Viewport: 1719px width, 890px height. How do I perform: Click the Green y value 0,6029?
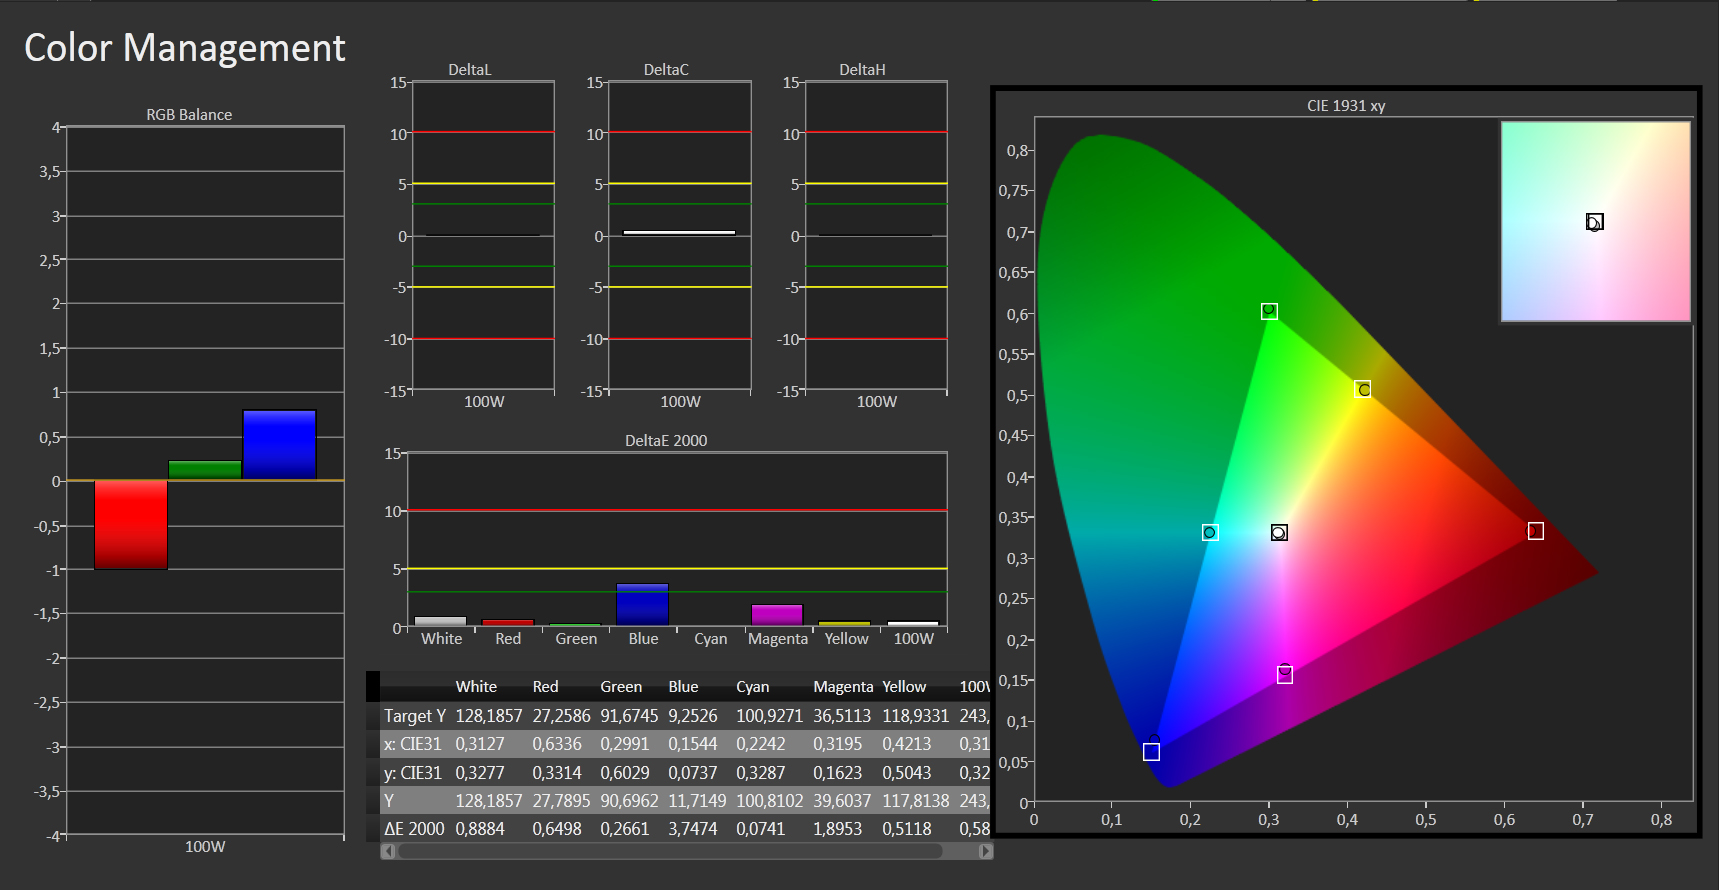pyautogui.click(x=624, y=773)
